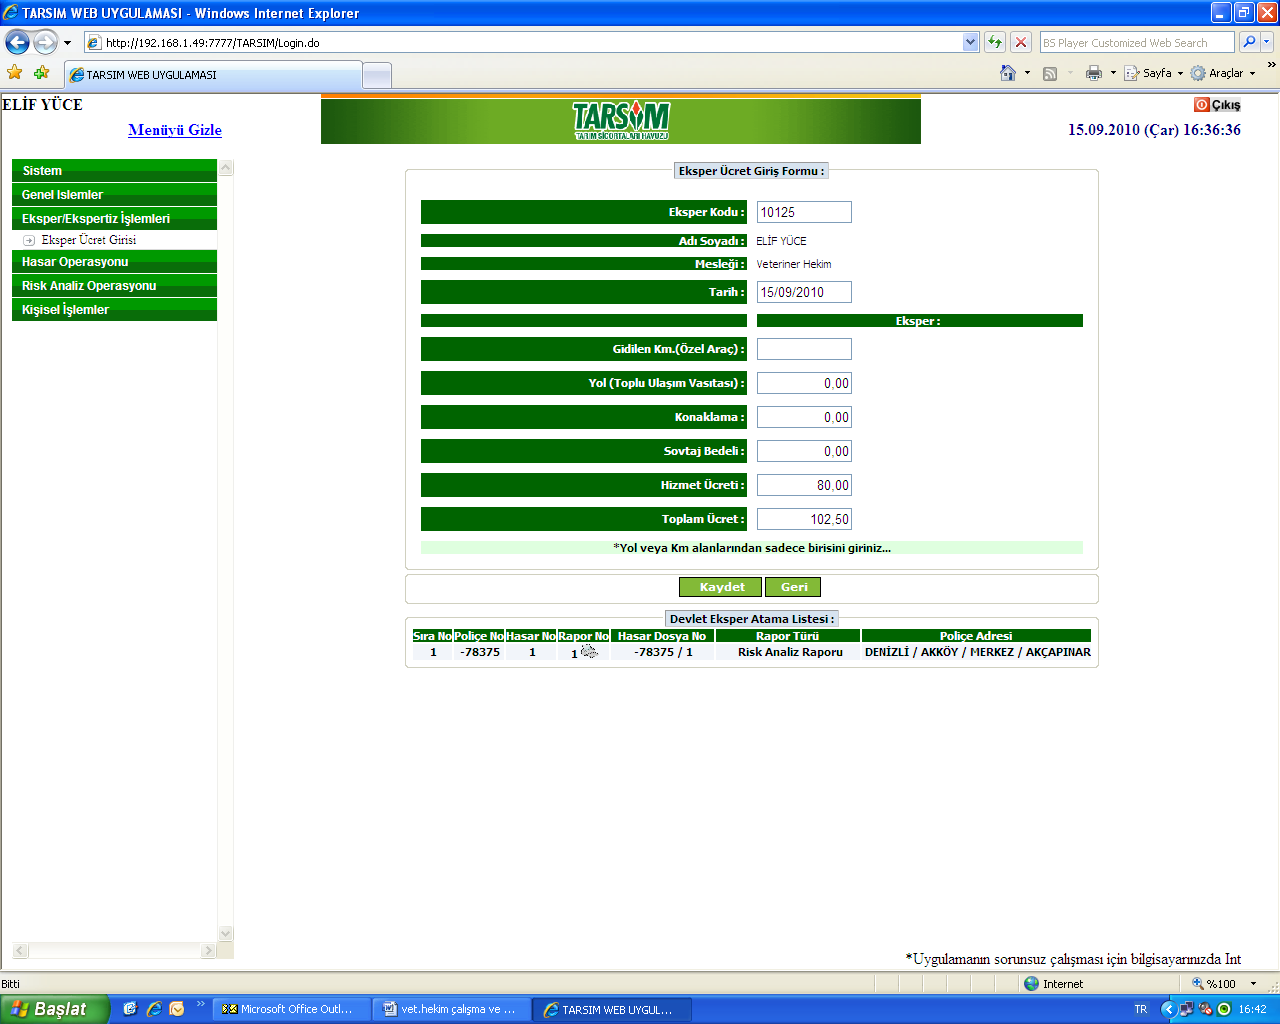This screenshot has width=1280, height=1024.
Task: Open the Araçlar menu
Action: (x=1222, y=73)
